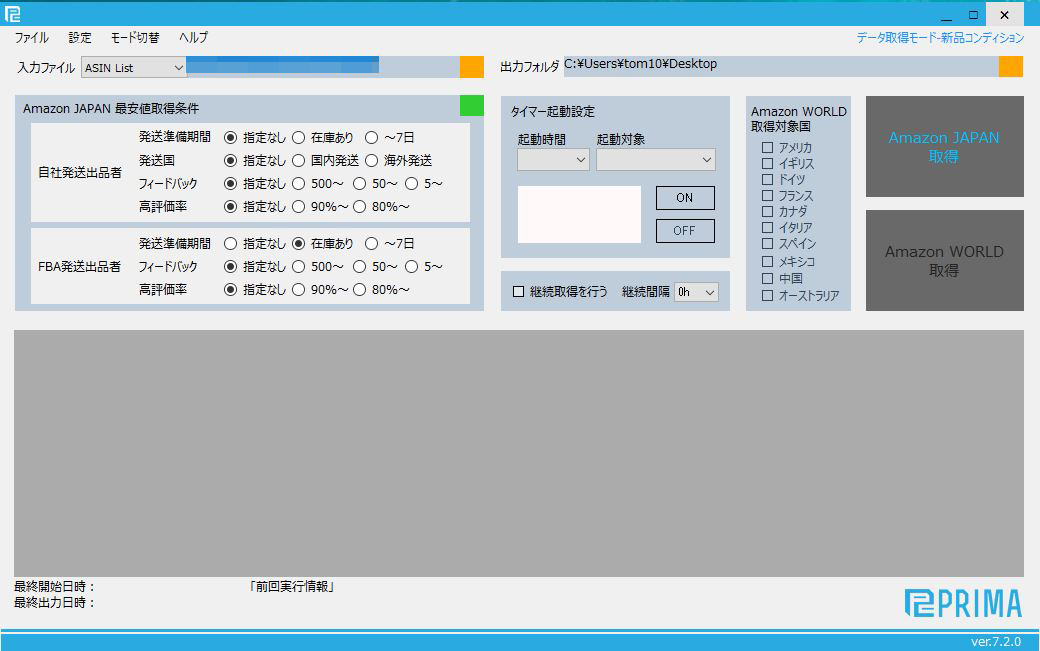Click the 「前回実行情報」 label
Image resolution: width=1040 pixels, height=651 pixels.
[292, 587]
